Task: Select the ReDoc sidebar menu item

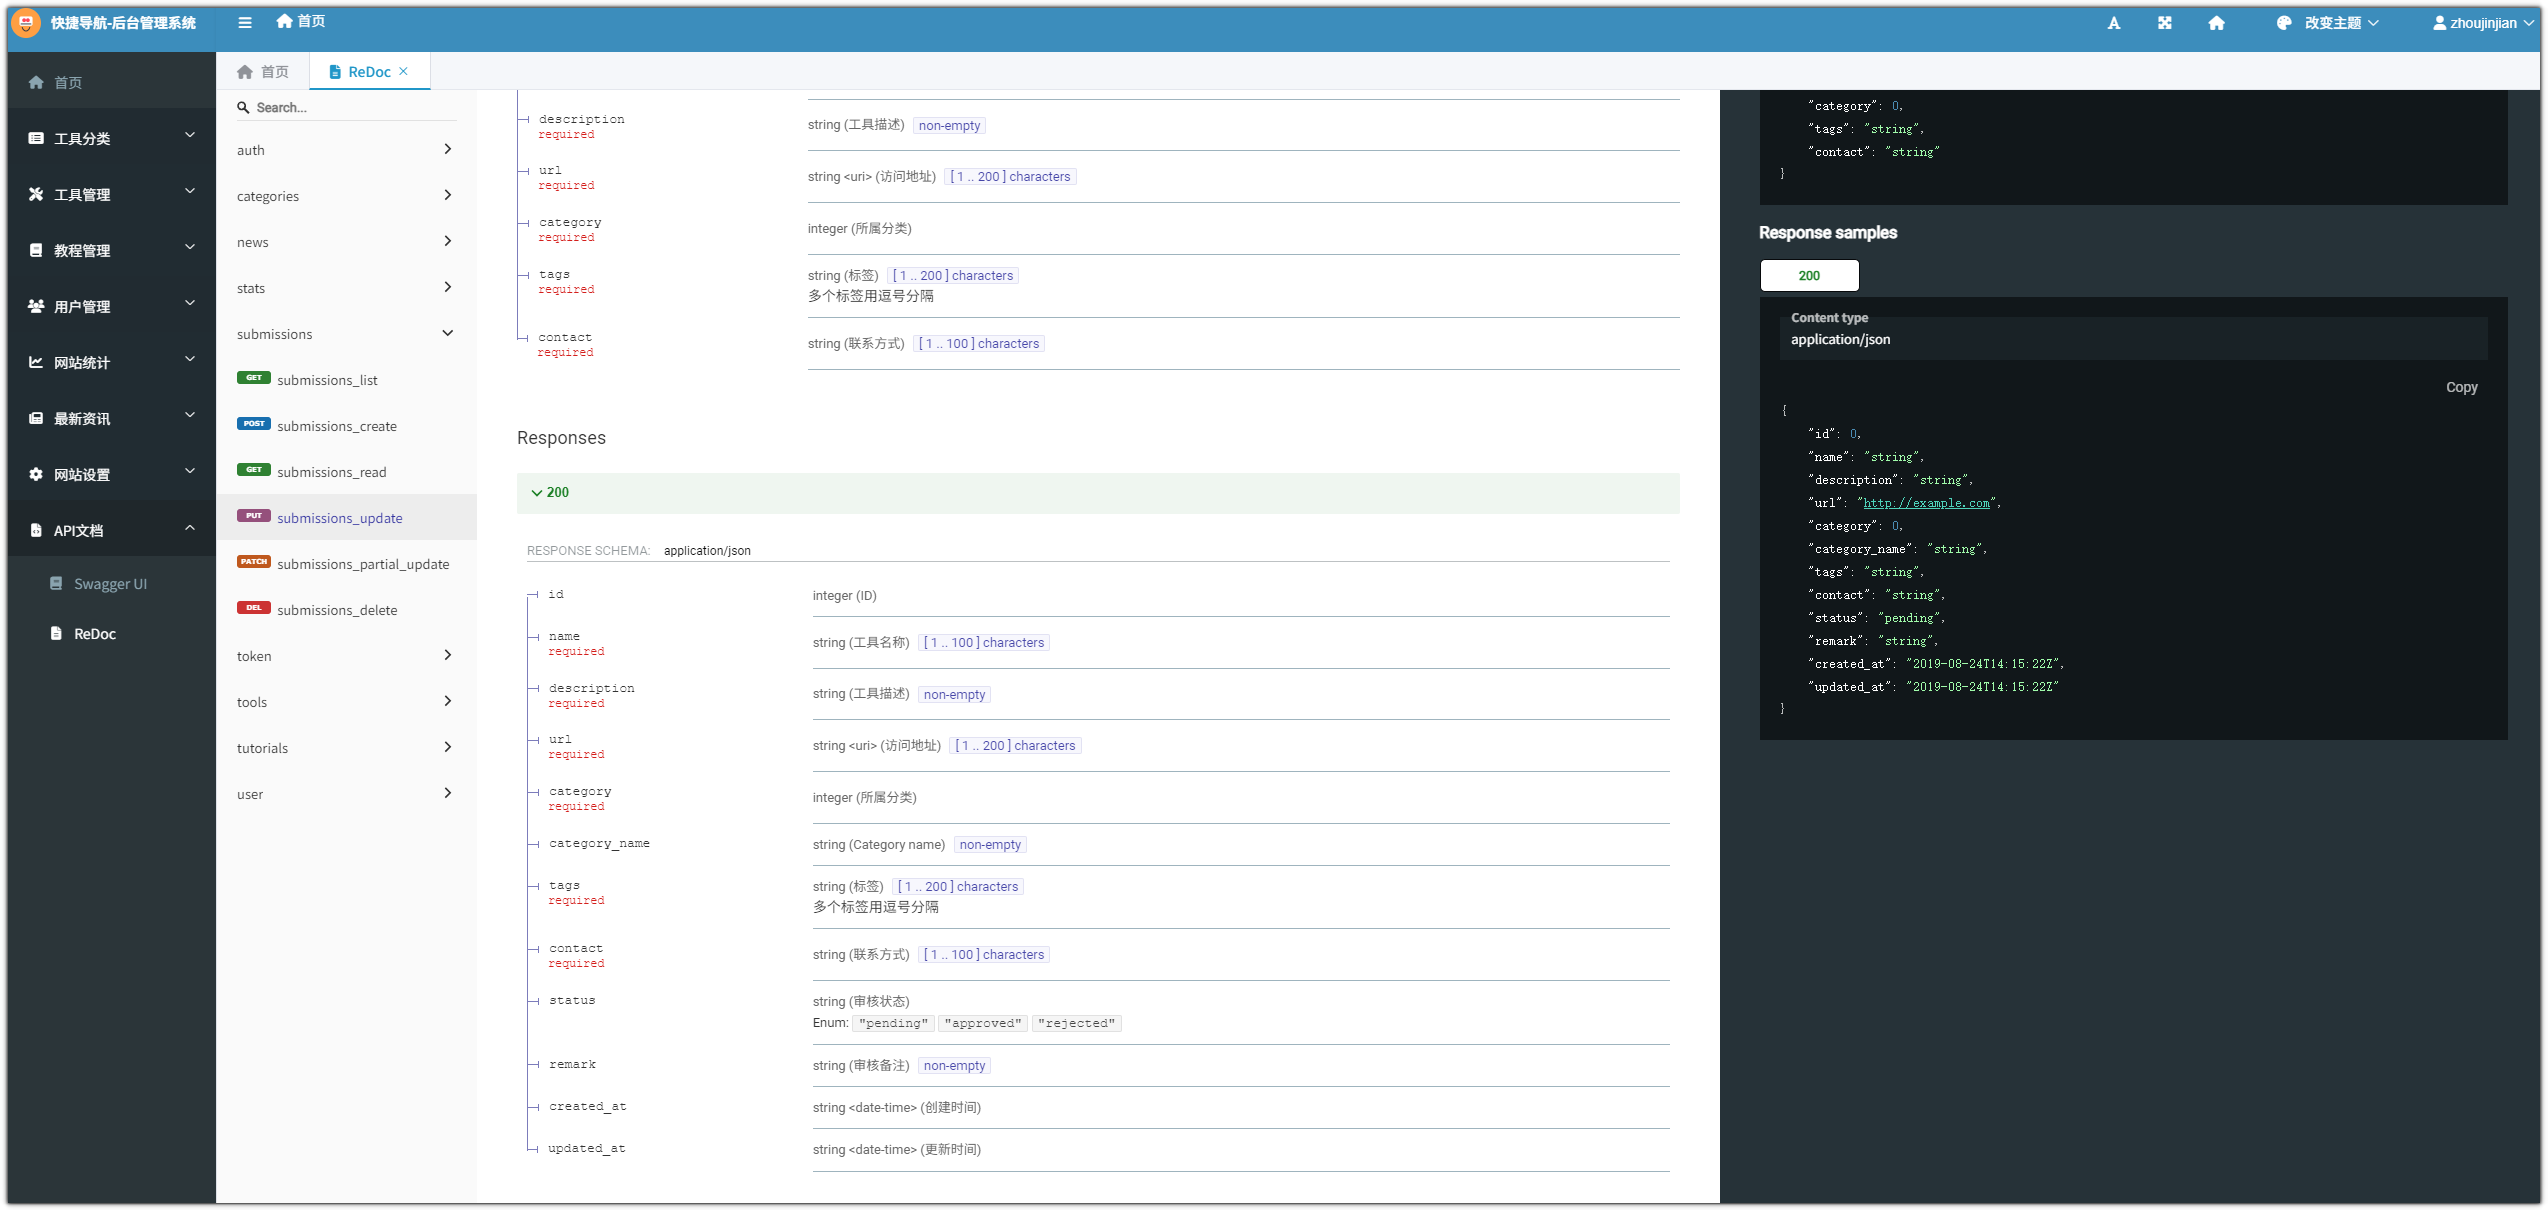Action: (x=94, y=634)
